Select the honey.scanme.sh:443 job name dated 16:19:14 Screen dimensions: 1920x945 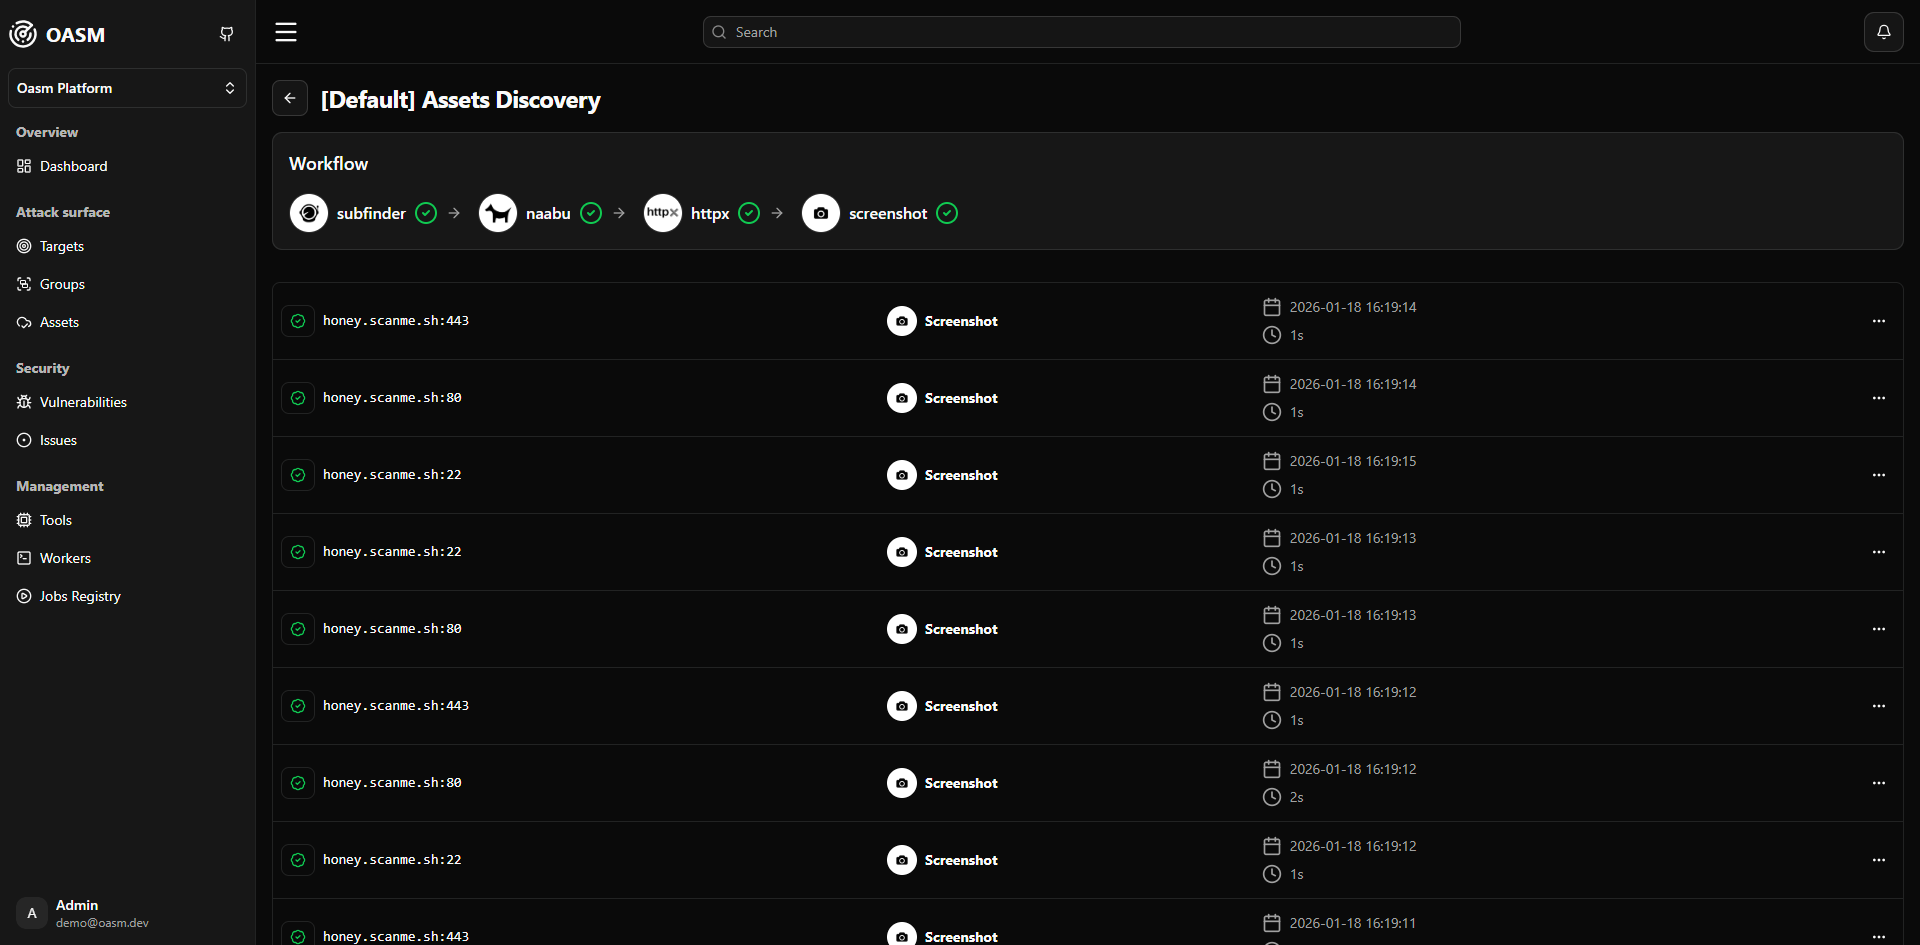click(396, 321)
